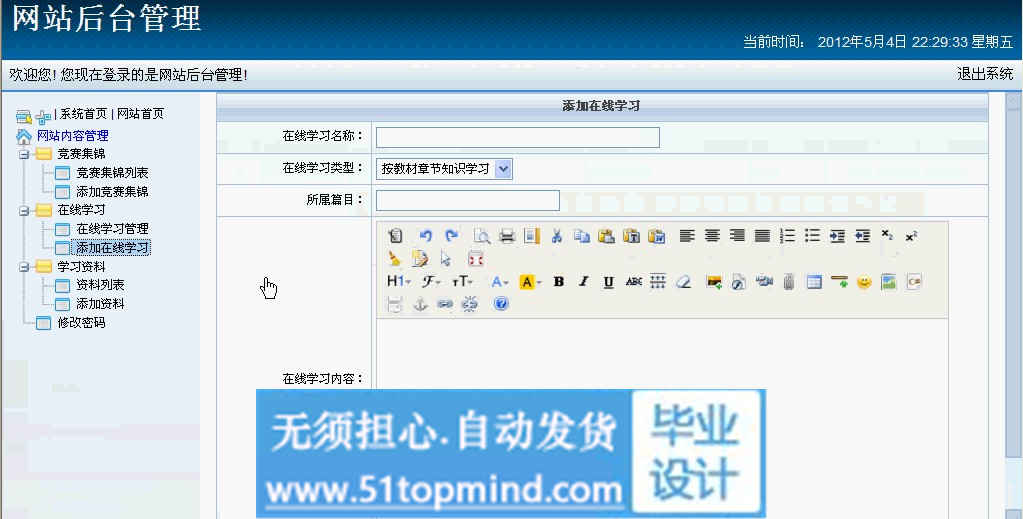Go to 系统首页
The width and height of the screenshot is (1023, 519).
(84, 114)
